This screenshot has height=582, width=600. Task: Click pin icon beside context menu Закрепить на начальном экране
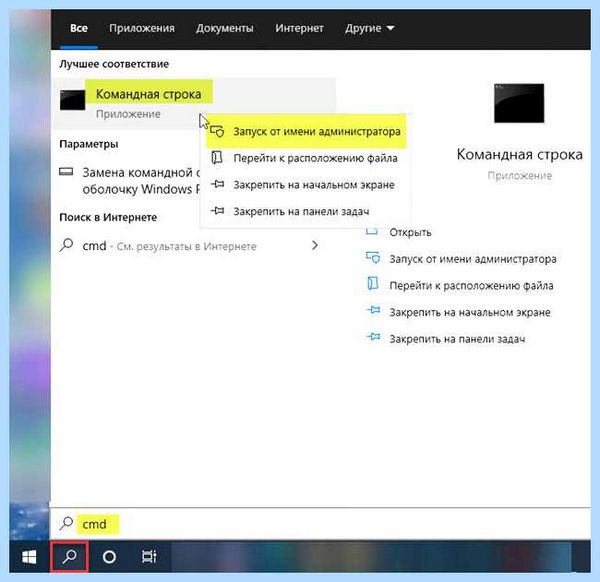point(217,184)
